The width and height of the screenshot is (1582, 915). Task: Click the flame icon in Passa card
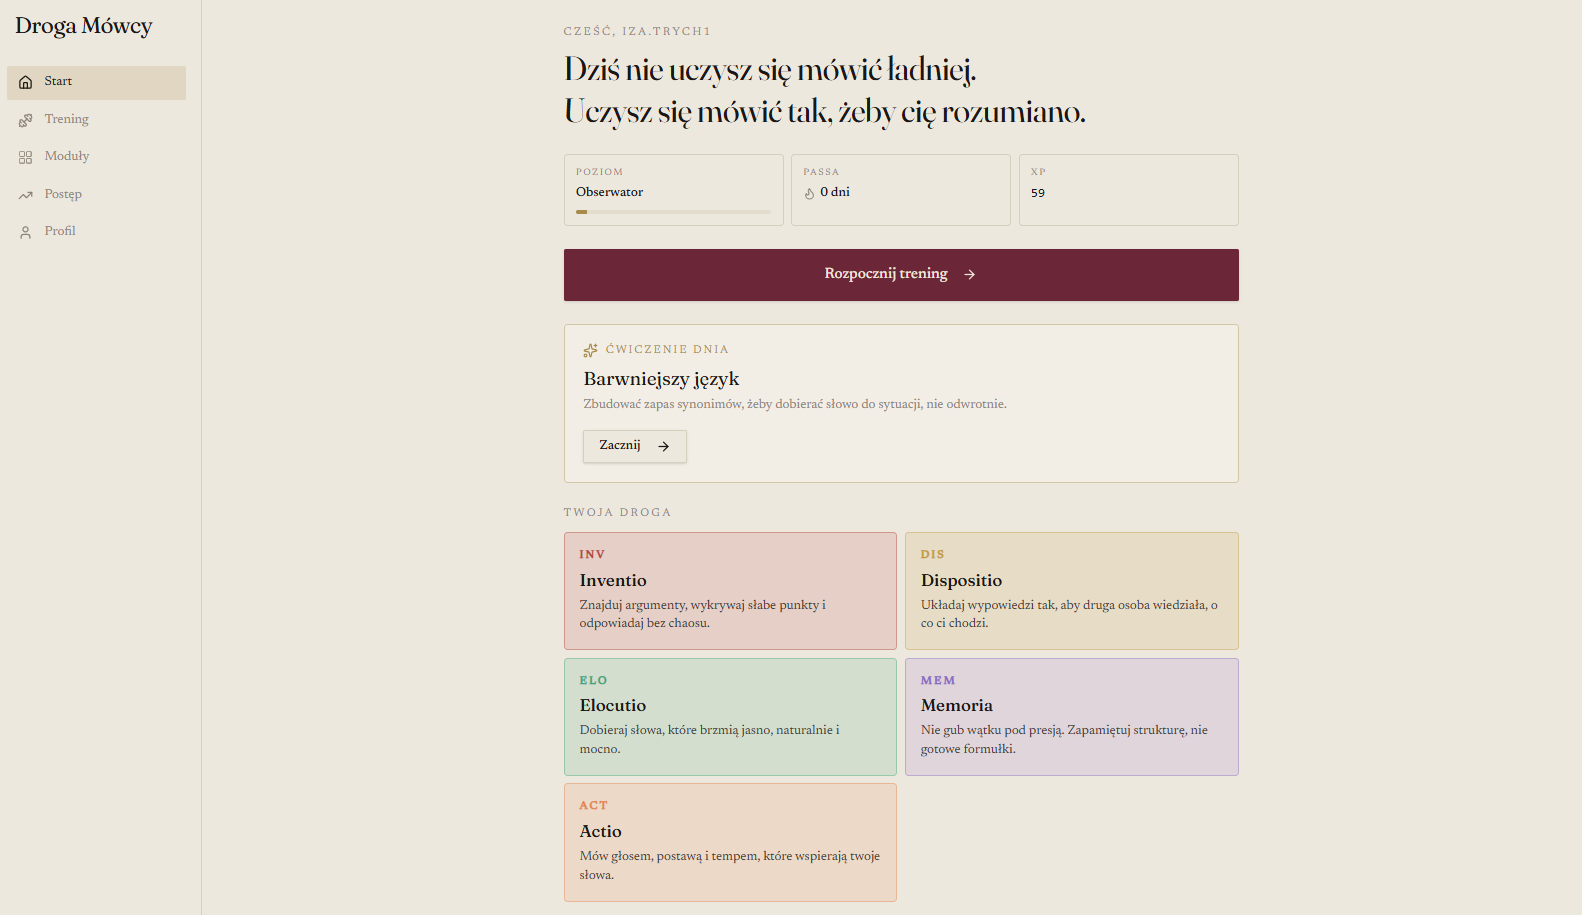click(x=810, y=194)
